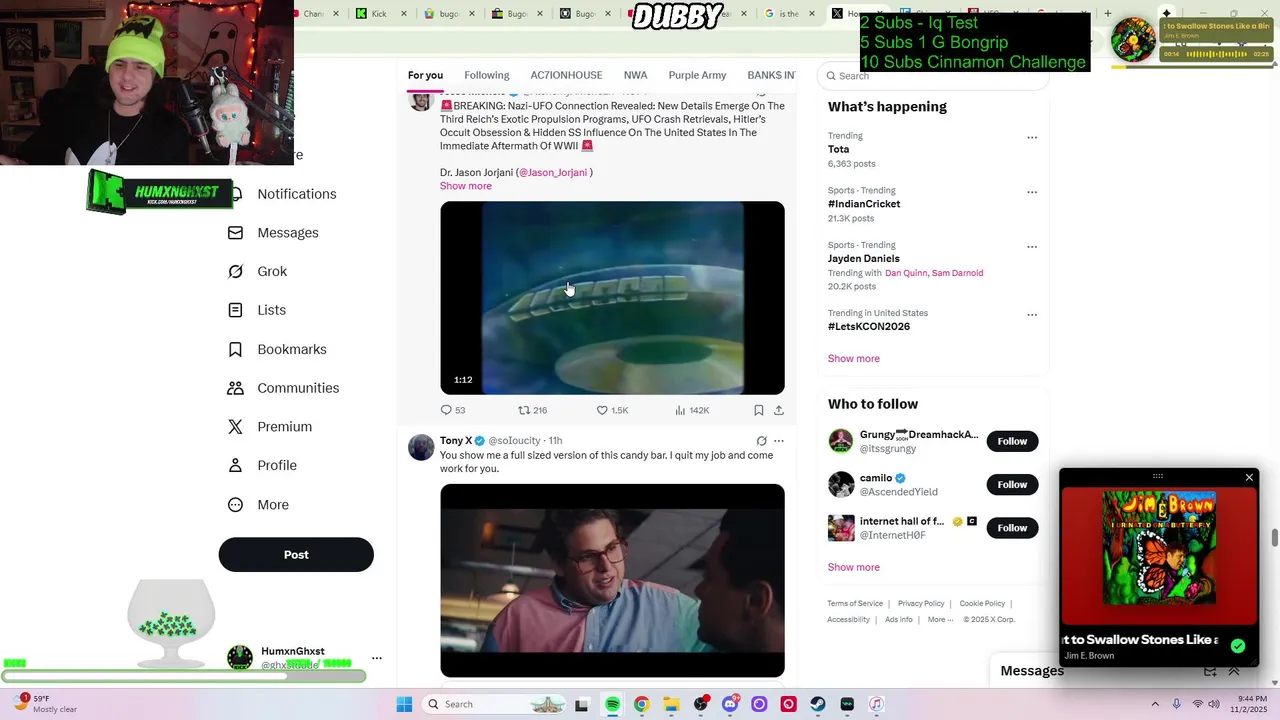The width and height of the screenshot is (1280, 720).
Task: Switch to the BANKS IN tab
Action: [771, 75]
